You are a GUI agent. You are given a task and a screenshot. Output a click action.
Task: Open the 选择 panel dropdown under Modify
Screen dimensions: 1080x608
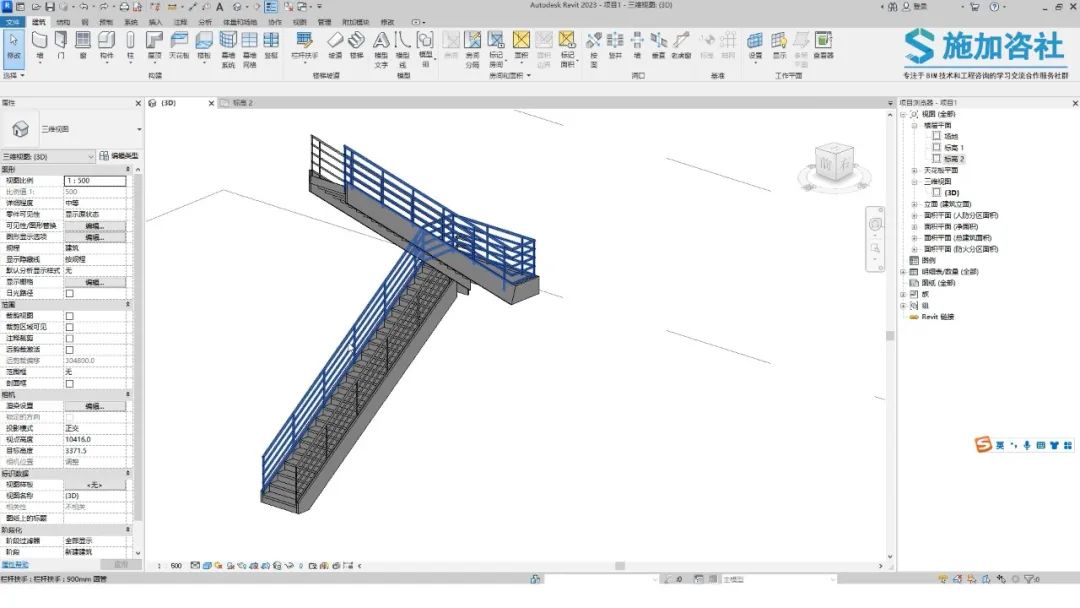click(x=14, y=75)
